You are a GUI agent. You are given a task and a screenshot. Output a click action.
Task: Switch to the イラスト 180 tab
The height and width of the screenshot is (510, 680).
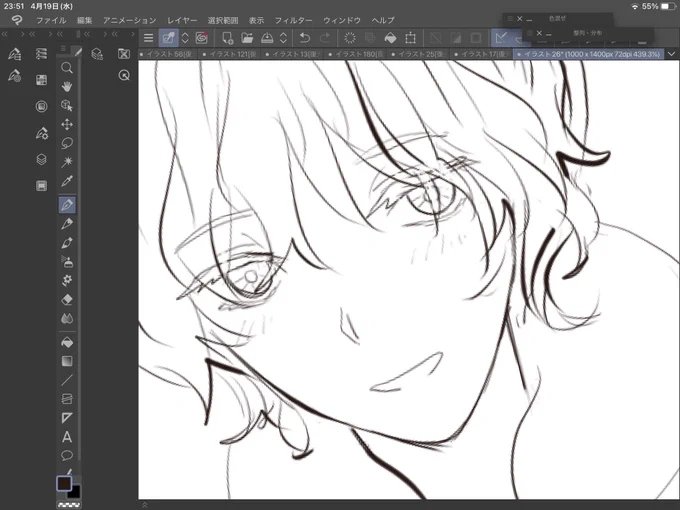(x=356, y=54)
